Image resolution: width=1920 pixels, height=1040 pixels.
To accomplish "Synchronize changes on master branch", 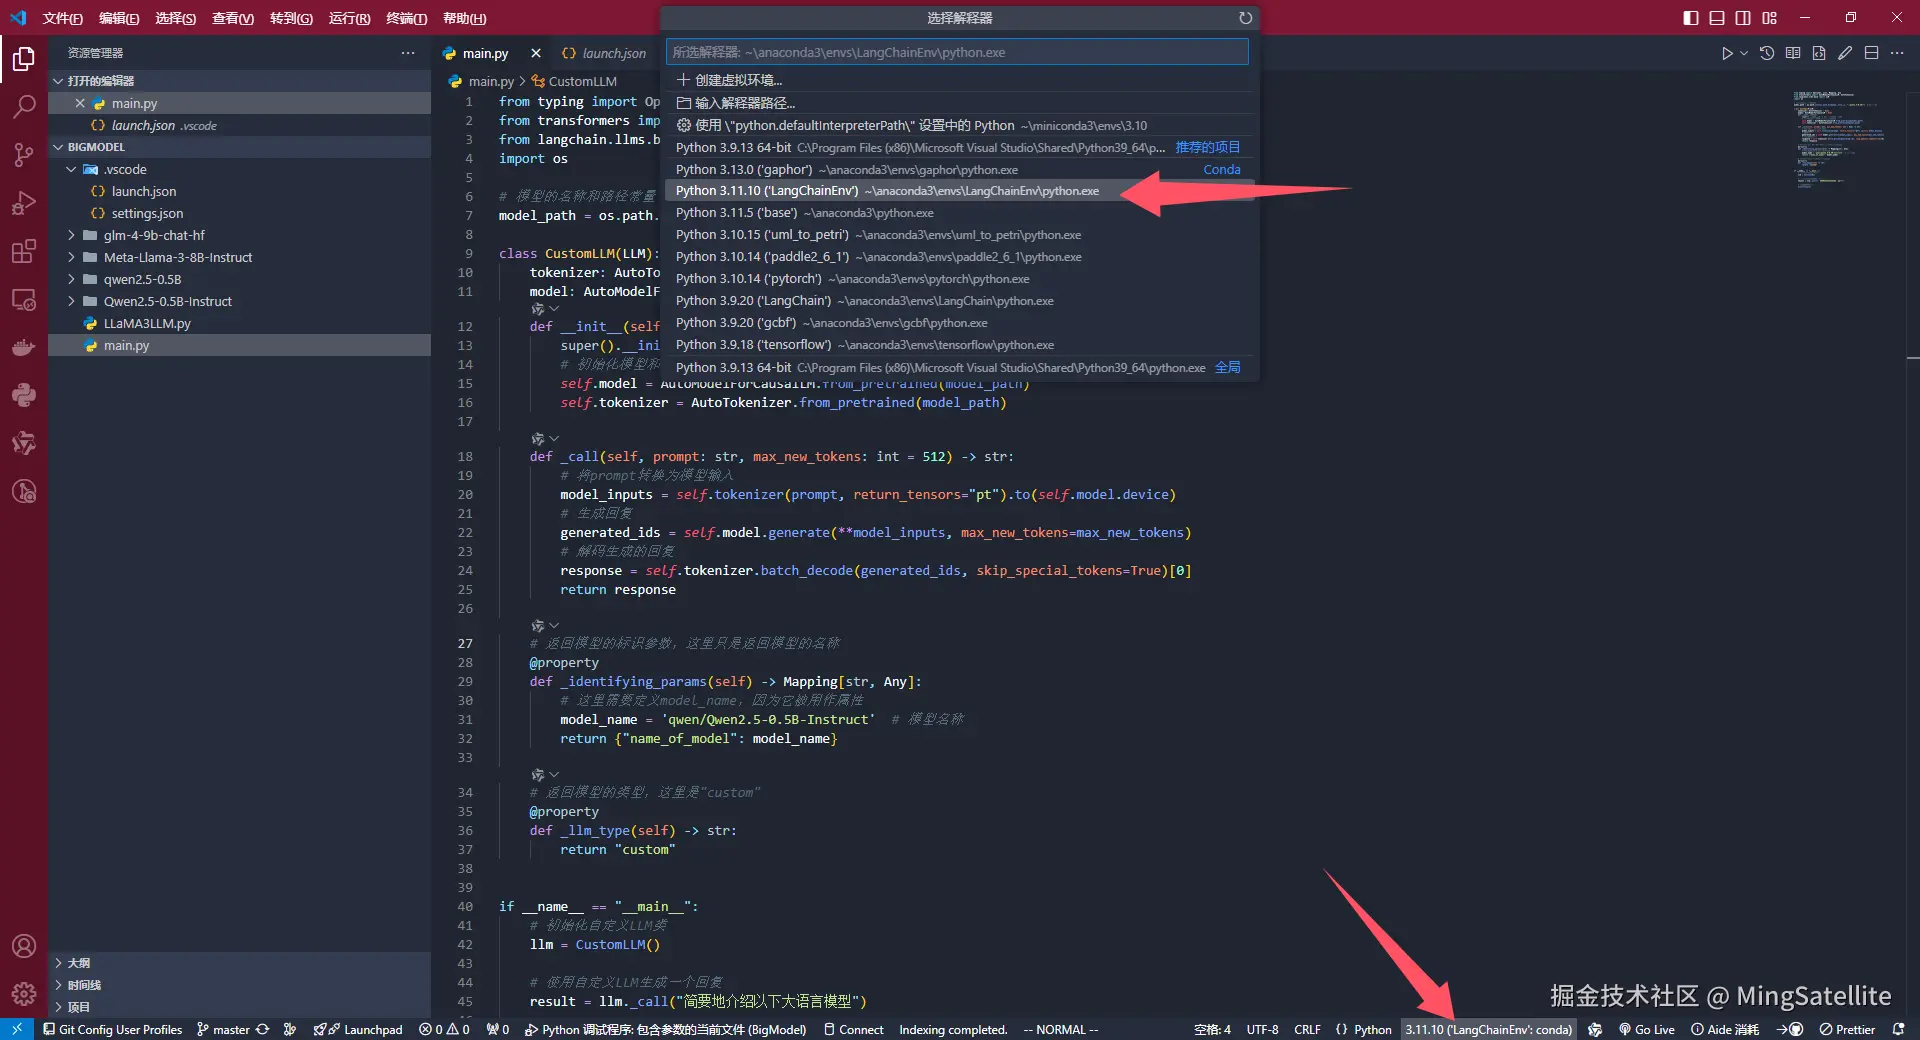I will point(263,1029).
